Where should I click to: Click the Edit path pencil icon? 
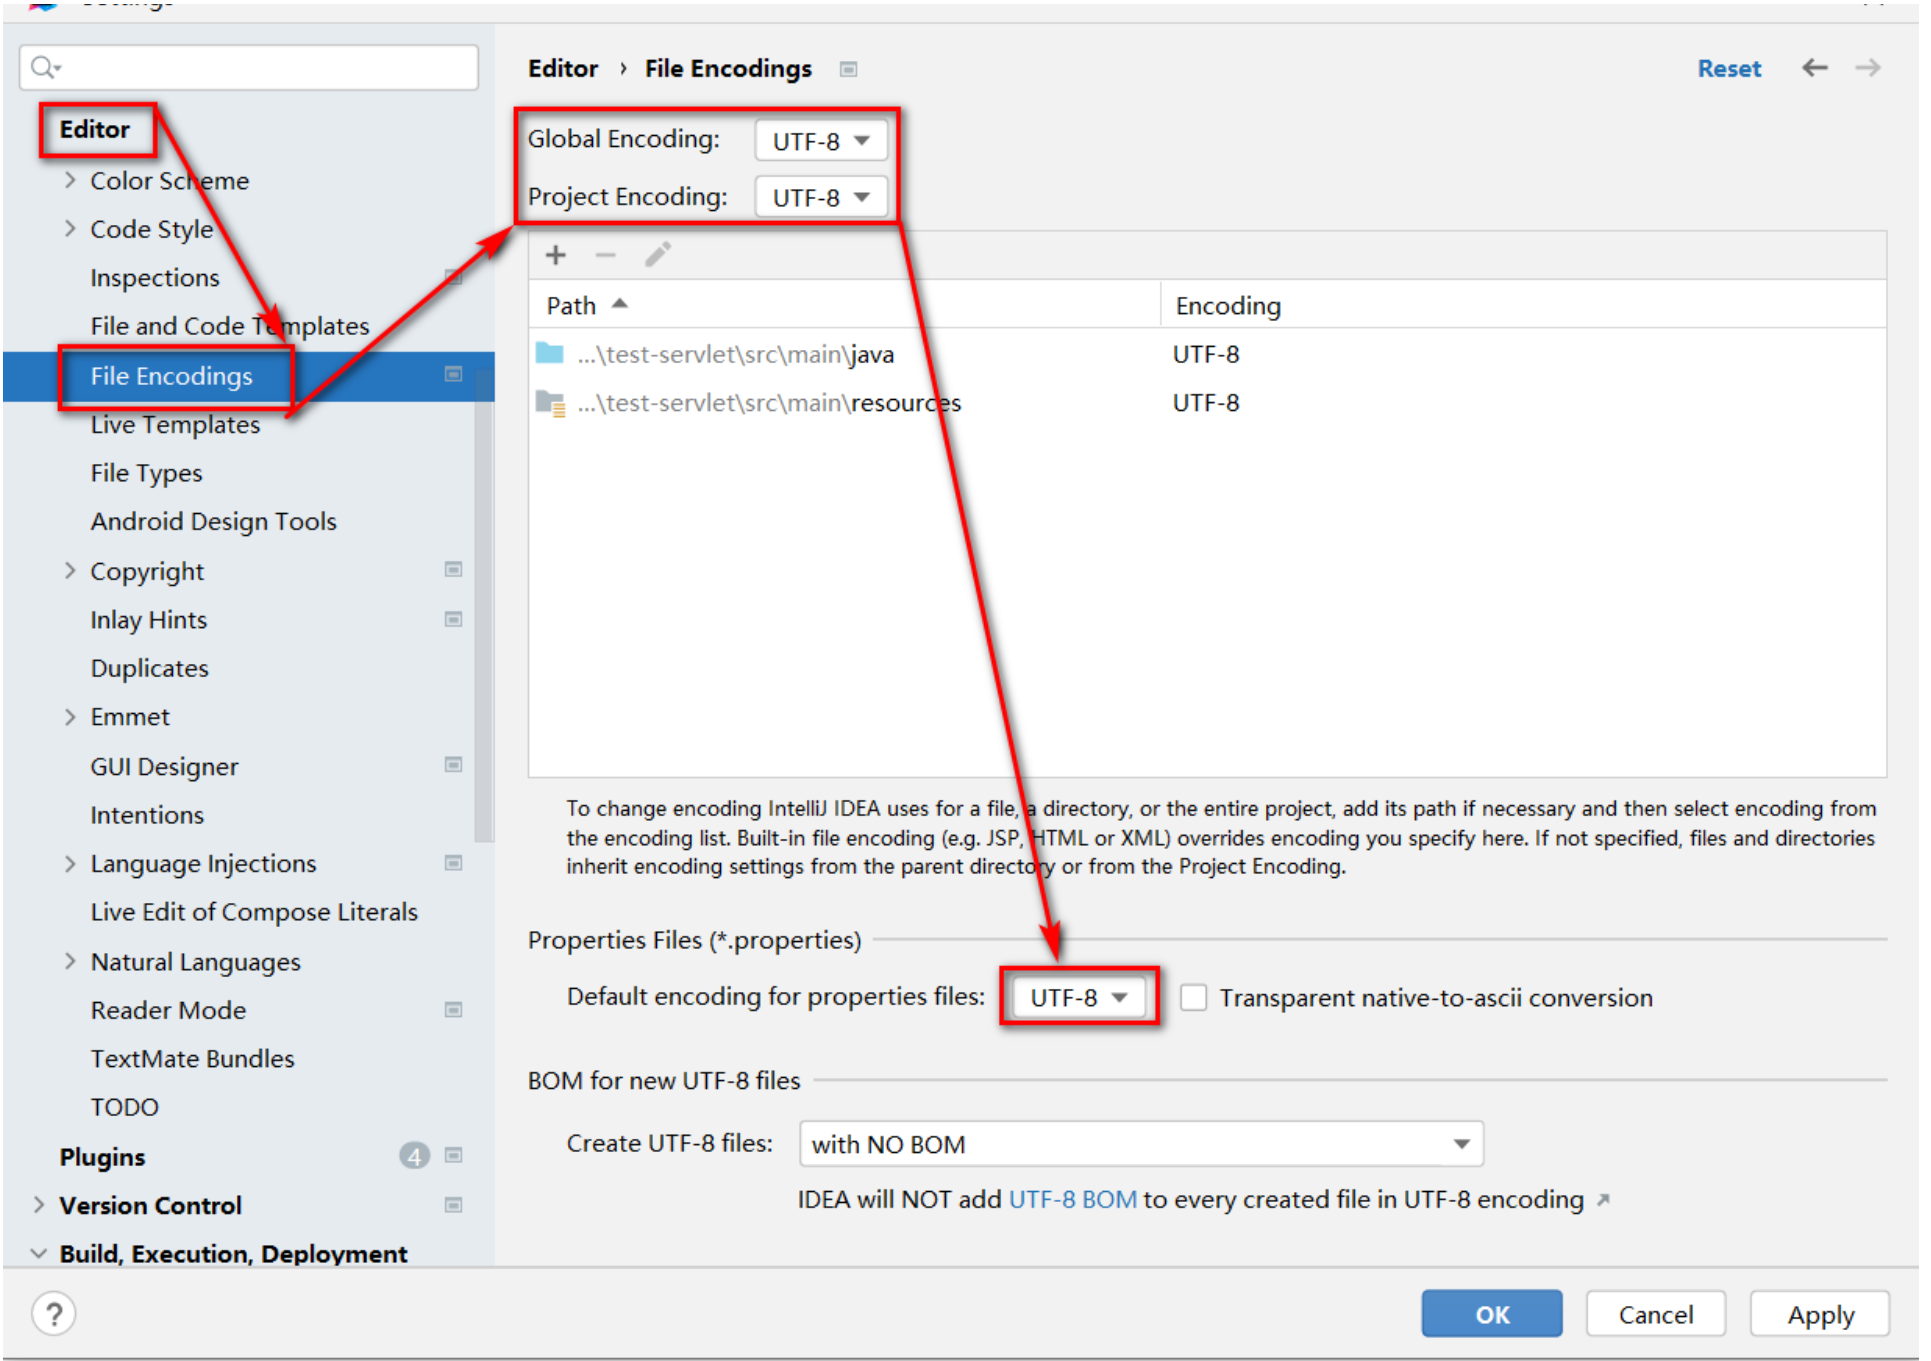tap(658, 255)
